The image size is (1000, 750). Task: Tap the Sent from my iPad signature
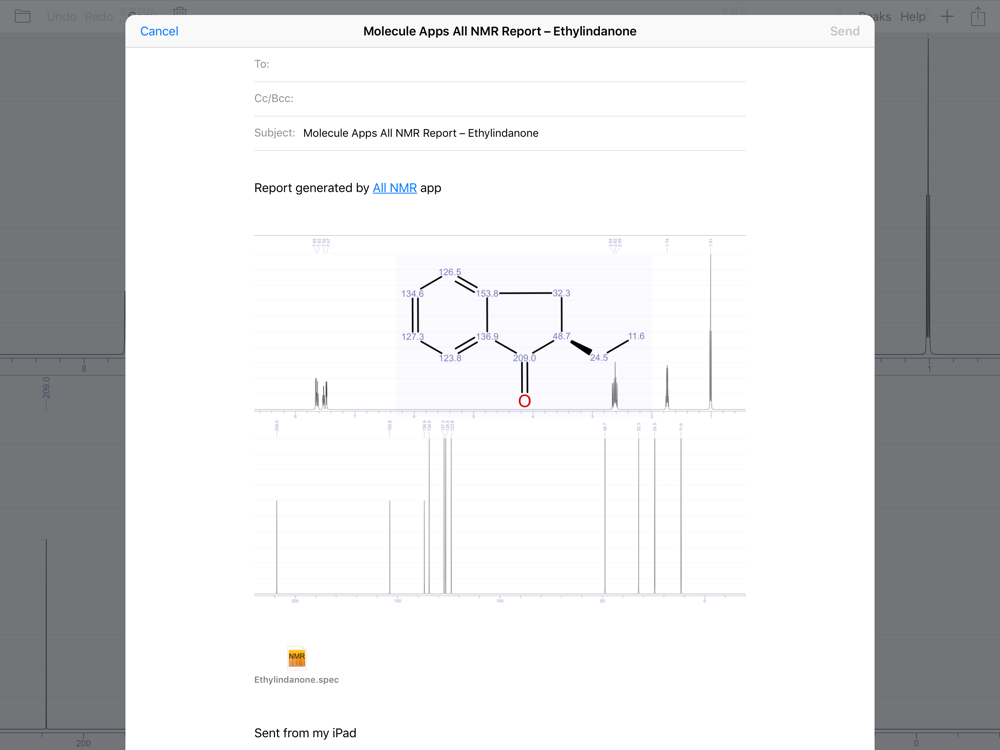(x=305, y=733)
